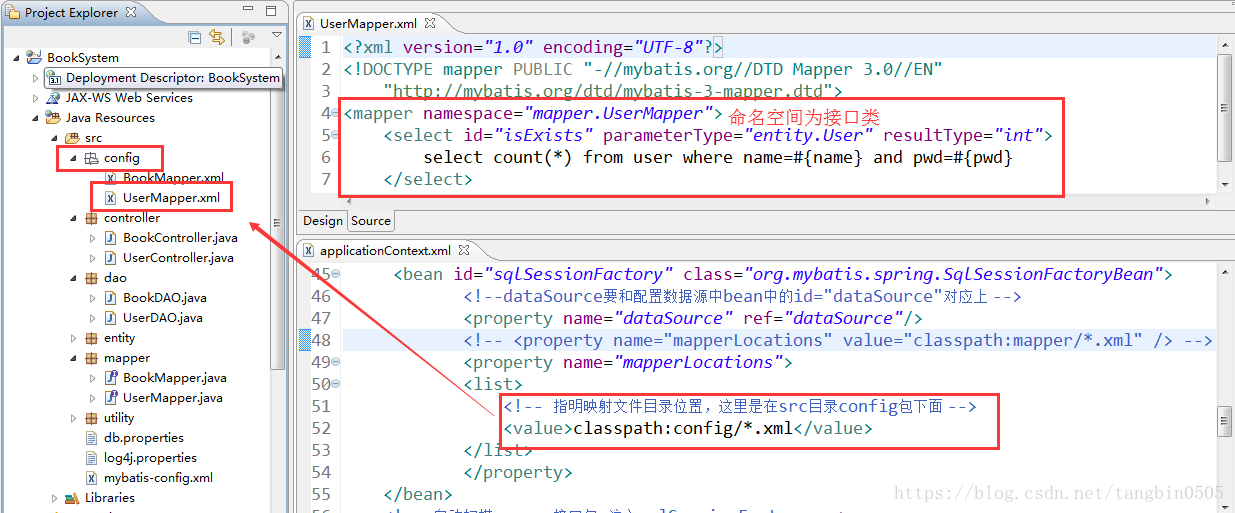Expand the UserDAO.java node
This screenshot has height=513, width=1235.
(x=92, y=318)
